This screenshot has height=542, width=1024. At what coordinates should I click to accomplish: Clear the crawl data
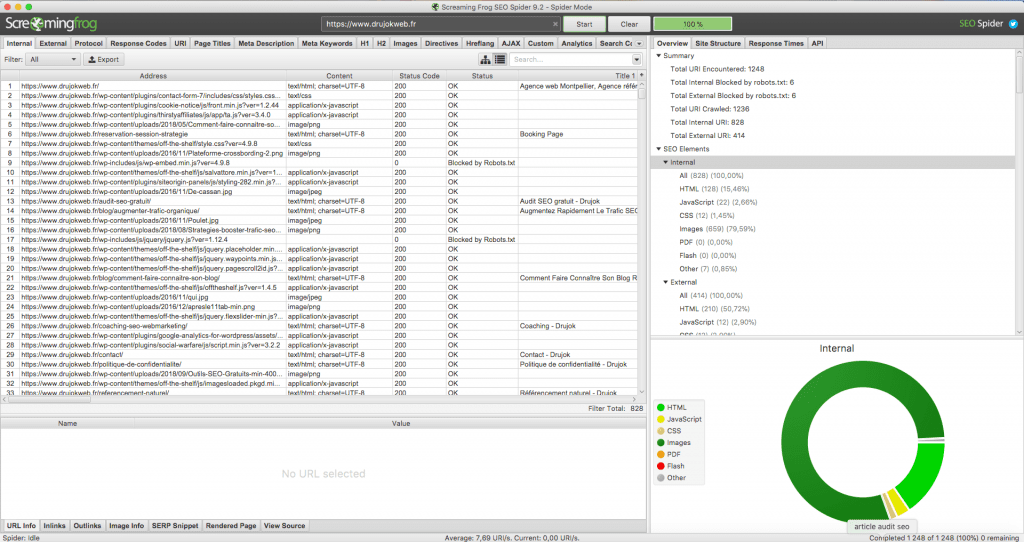point(629,24)
